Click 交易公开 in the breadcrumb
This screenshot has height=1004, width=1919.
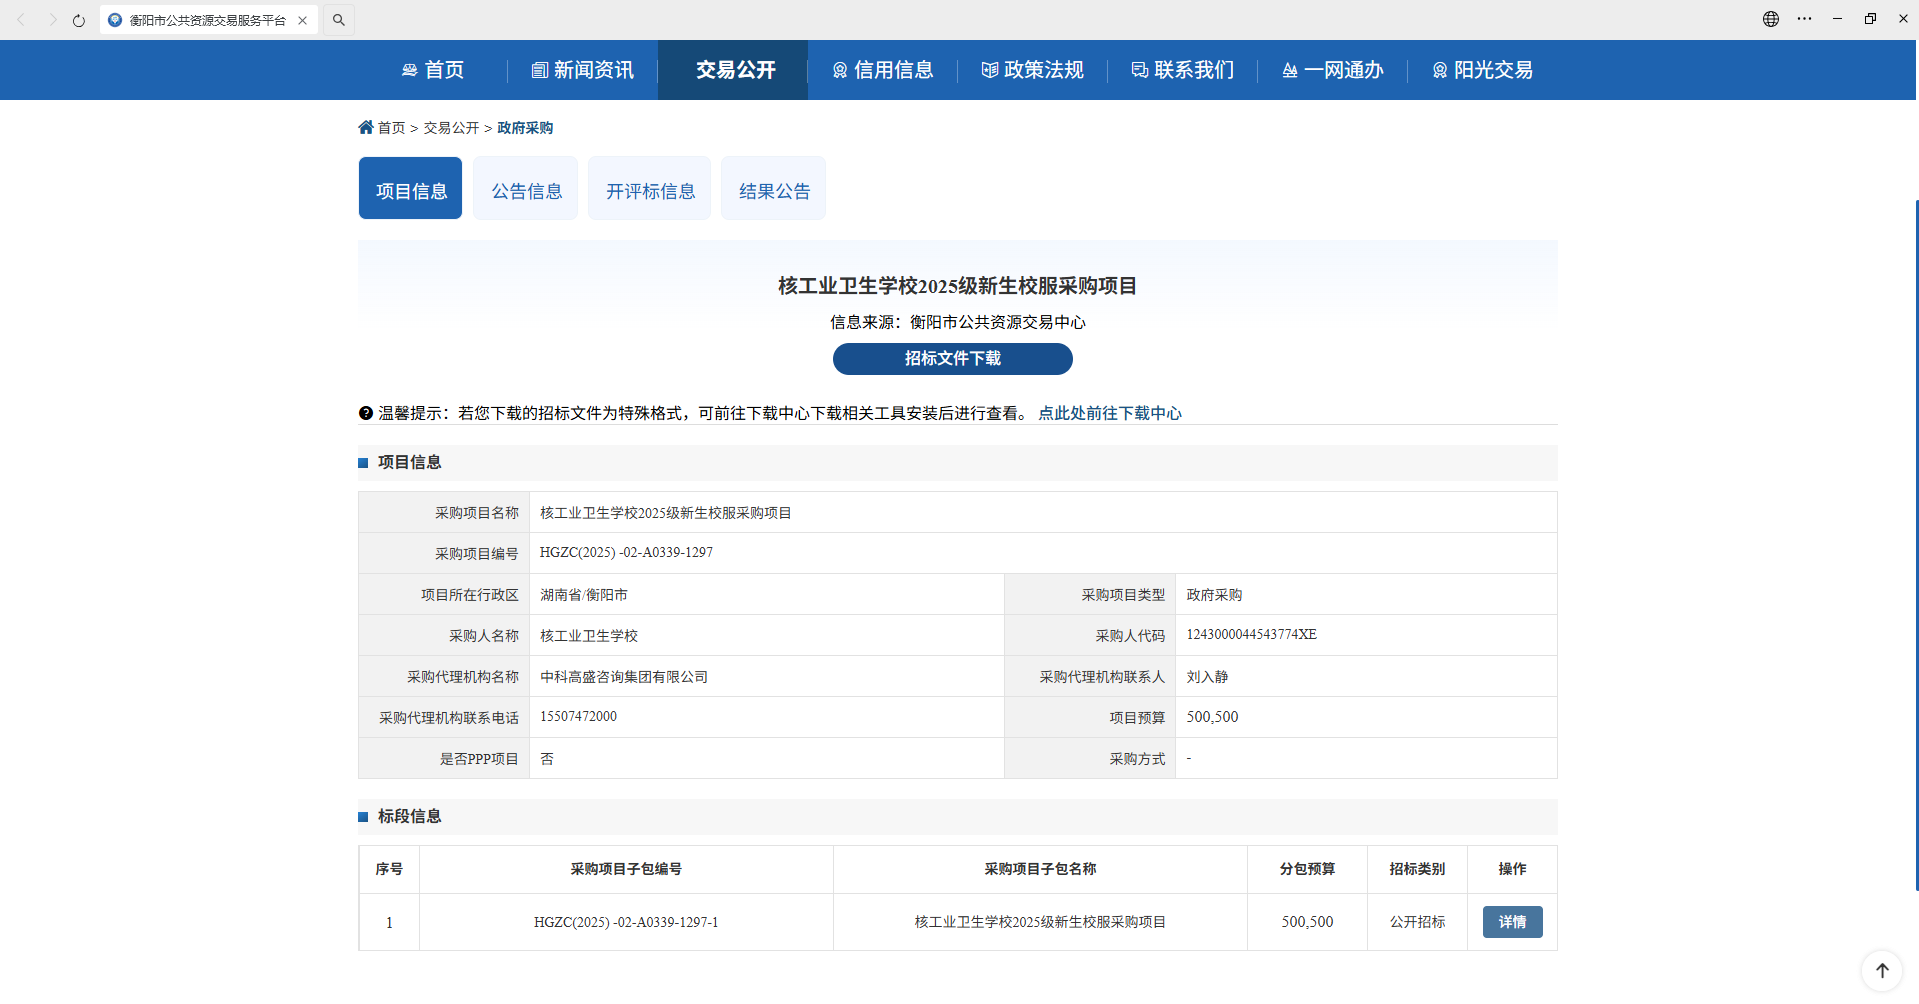point(451,128)
